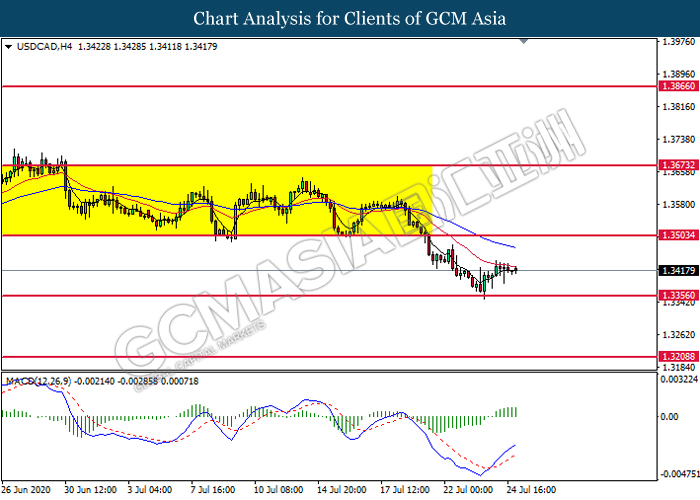
Task: Click the 1.39760 price scale value
Action: click(679, 42)
